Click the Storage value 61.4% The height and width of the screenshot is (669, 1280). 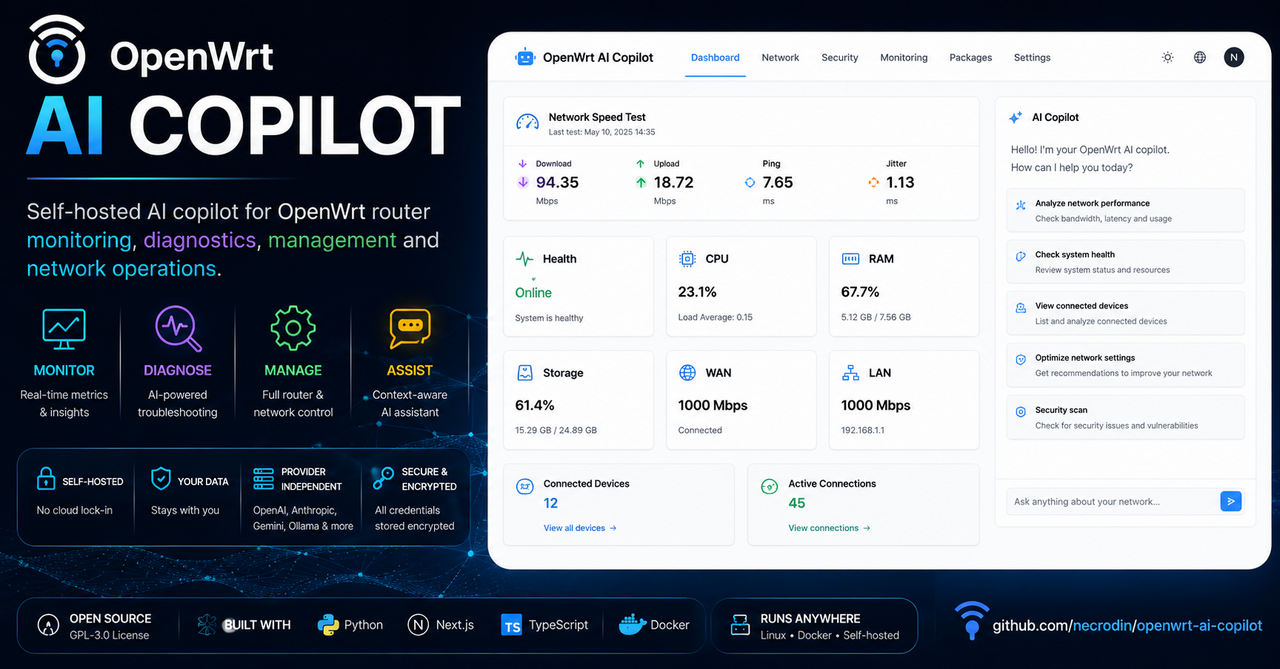click(x=535, y=405)
